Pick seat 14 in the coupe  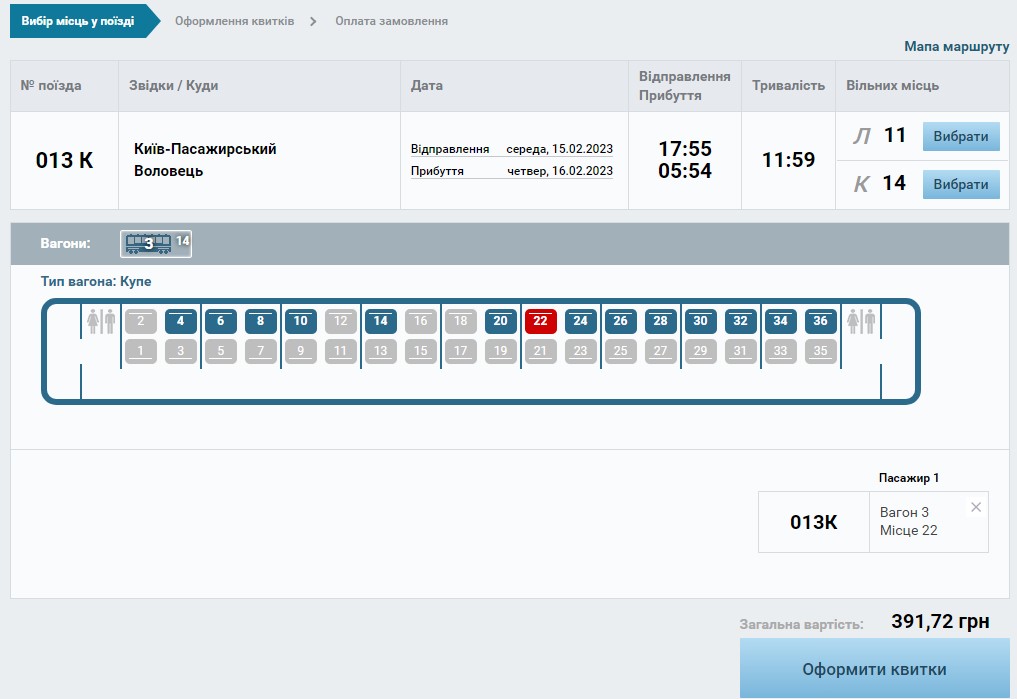coord(380,321)
